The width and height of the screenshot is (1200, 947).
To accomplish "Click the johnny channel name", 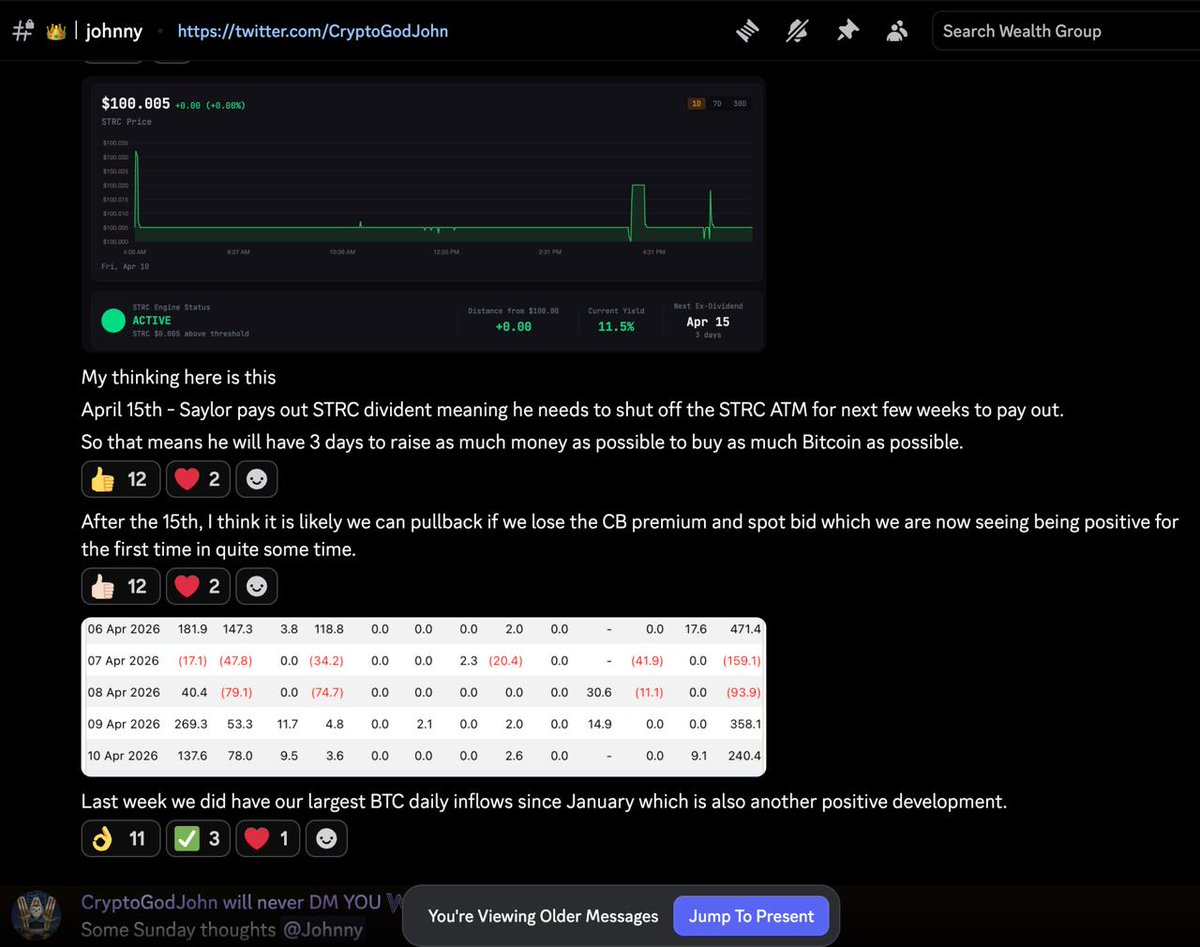I will tap(114, 31).
